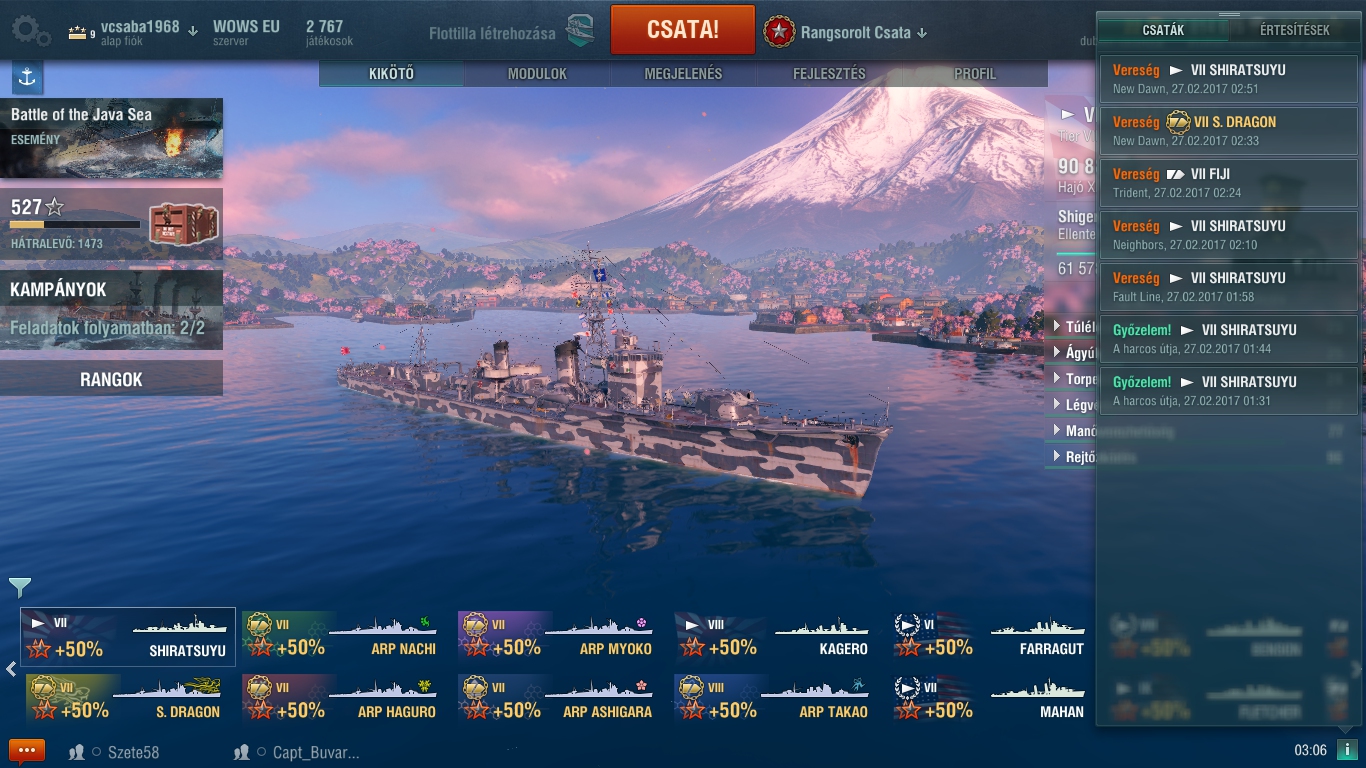Click the anchor port icon
Screen dimensions: 1366x768
pyautogui.click(x=27, y=77)
